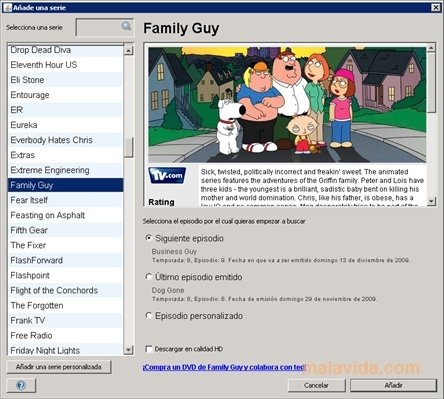Click the Cancelar button
This screenshot has width=444, height=399.
point(316,385)
